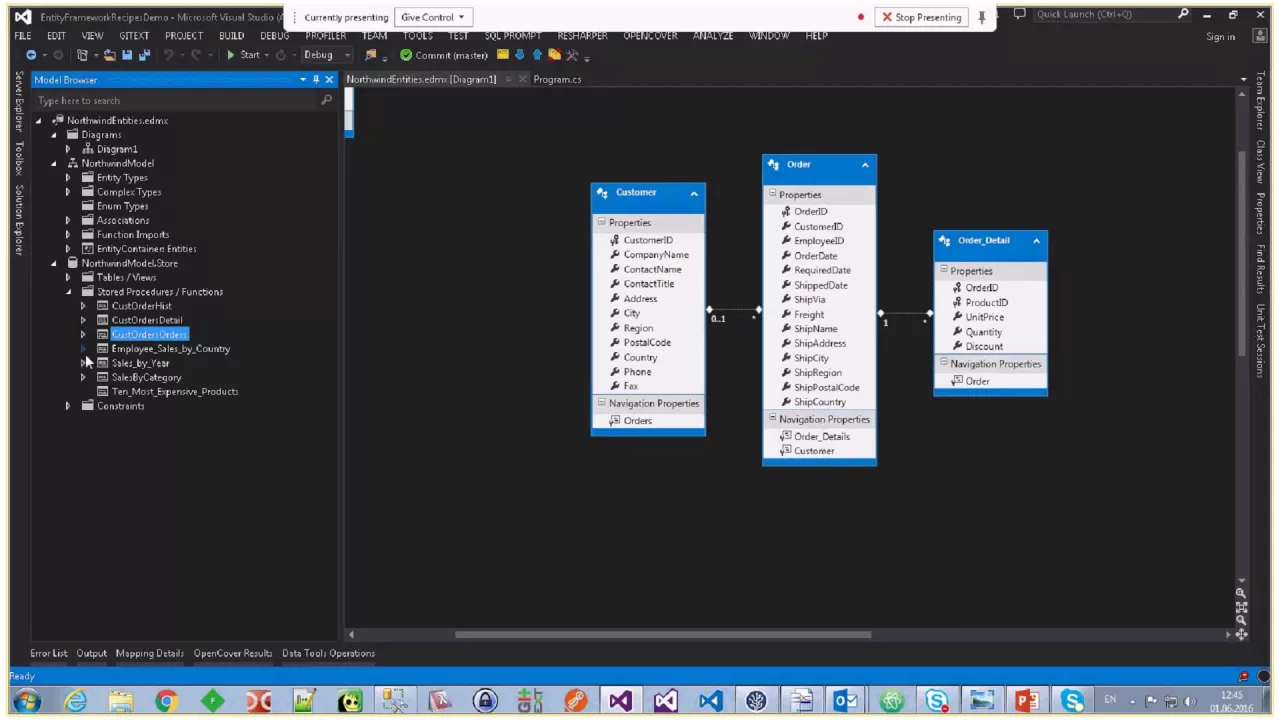Click the search magnifier in Model Browser
The image size is (1280, 720).
coord(326,100)
